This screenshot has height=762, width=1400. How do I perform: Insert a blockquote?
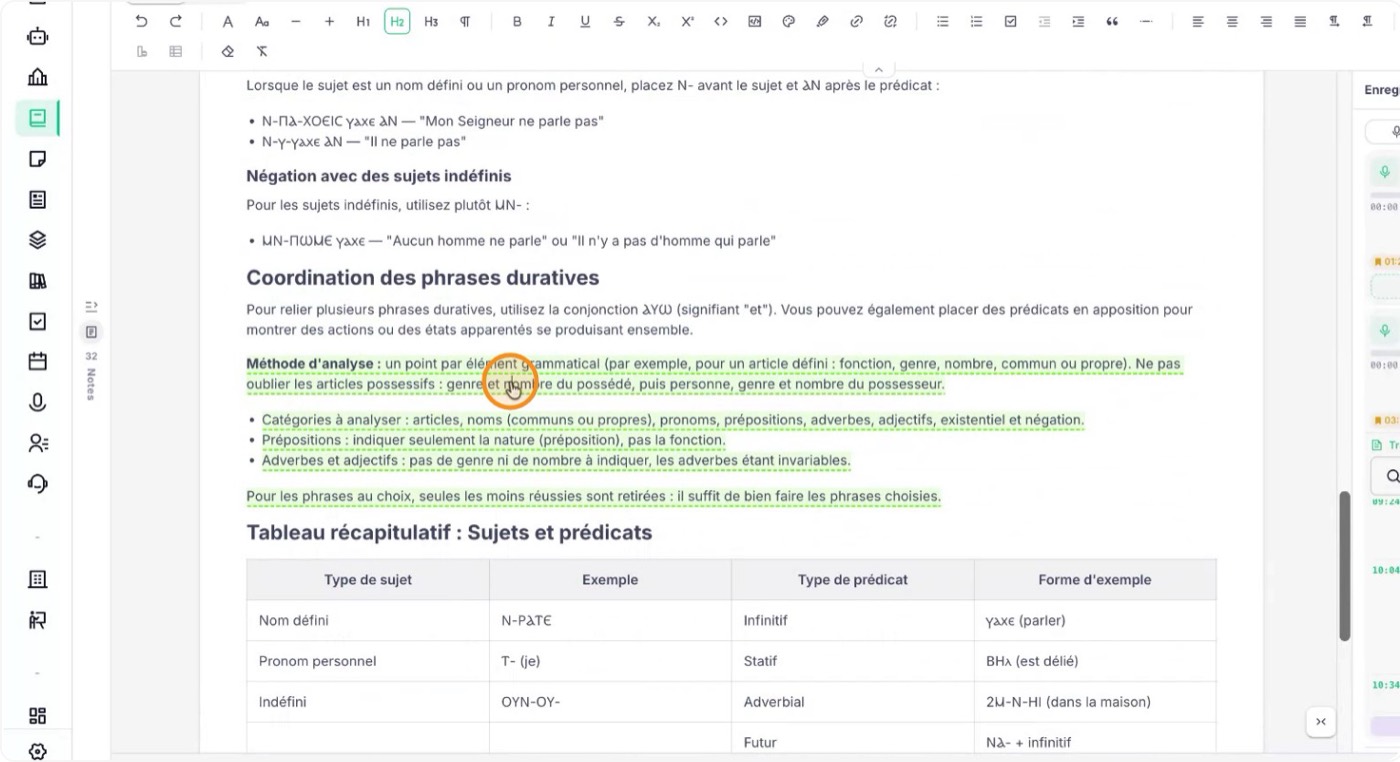pyautogui.click(x=1112, y=22)
